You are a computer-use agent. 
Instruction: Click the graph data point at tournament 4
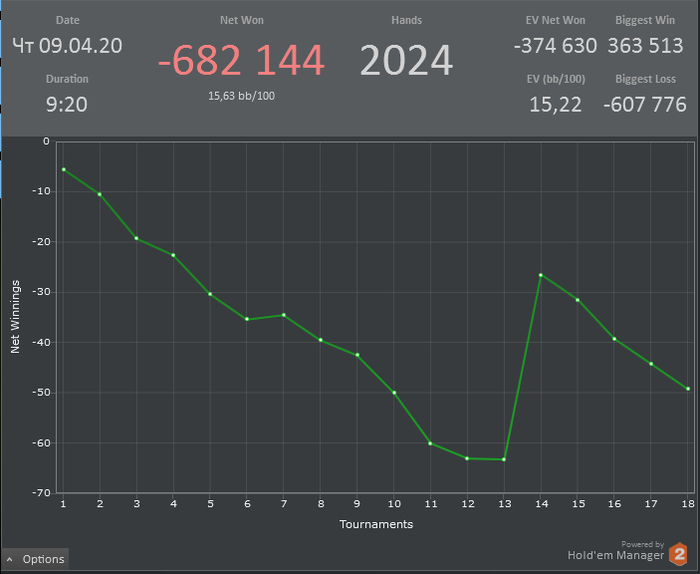[x=173, y=255]
